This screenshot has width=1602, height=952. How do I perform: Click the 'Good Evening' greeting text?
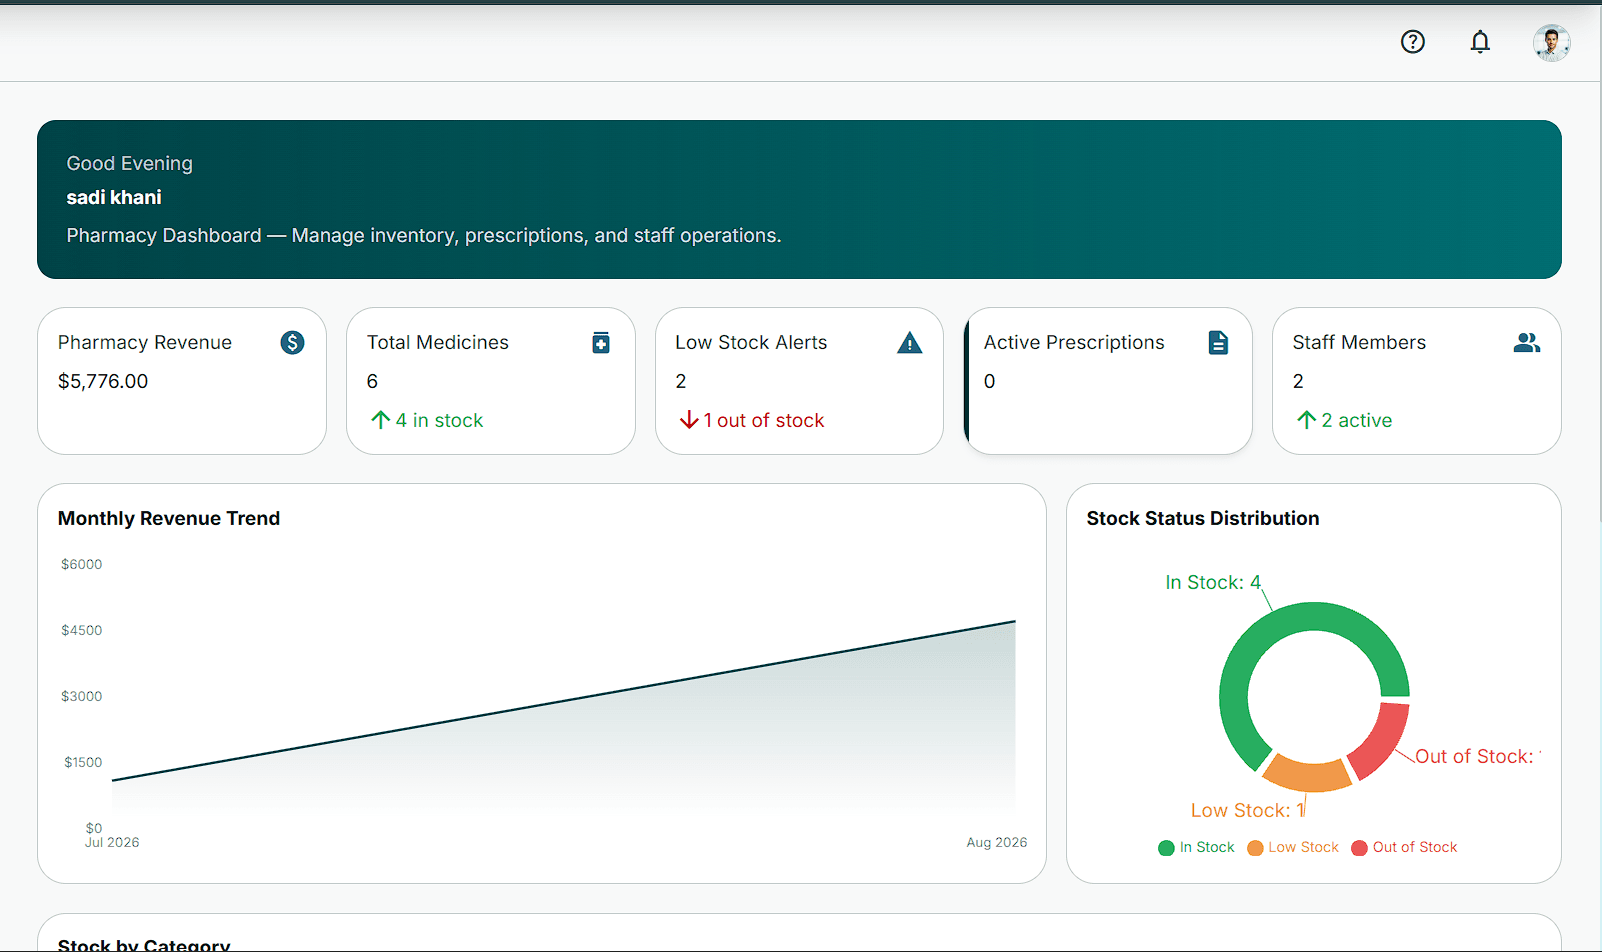[130, 164]
